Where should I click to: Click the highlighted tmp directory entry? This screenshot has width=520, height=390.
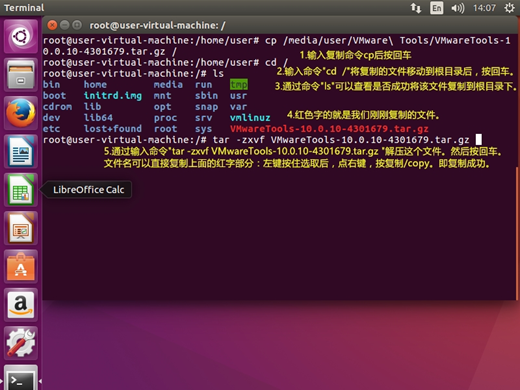pyautogui.click(x=239, y=85)
